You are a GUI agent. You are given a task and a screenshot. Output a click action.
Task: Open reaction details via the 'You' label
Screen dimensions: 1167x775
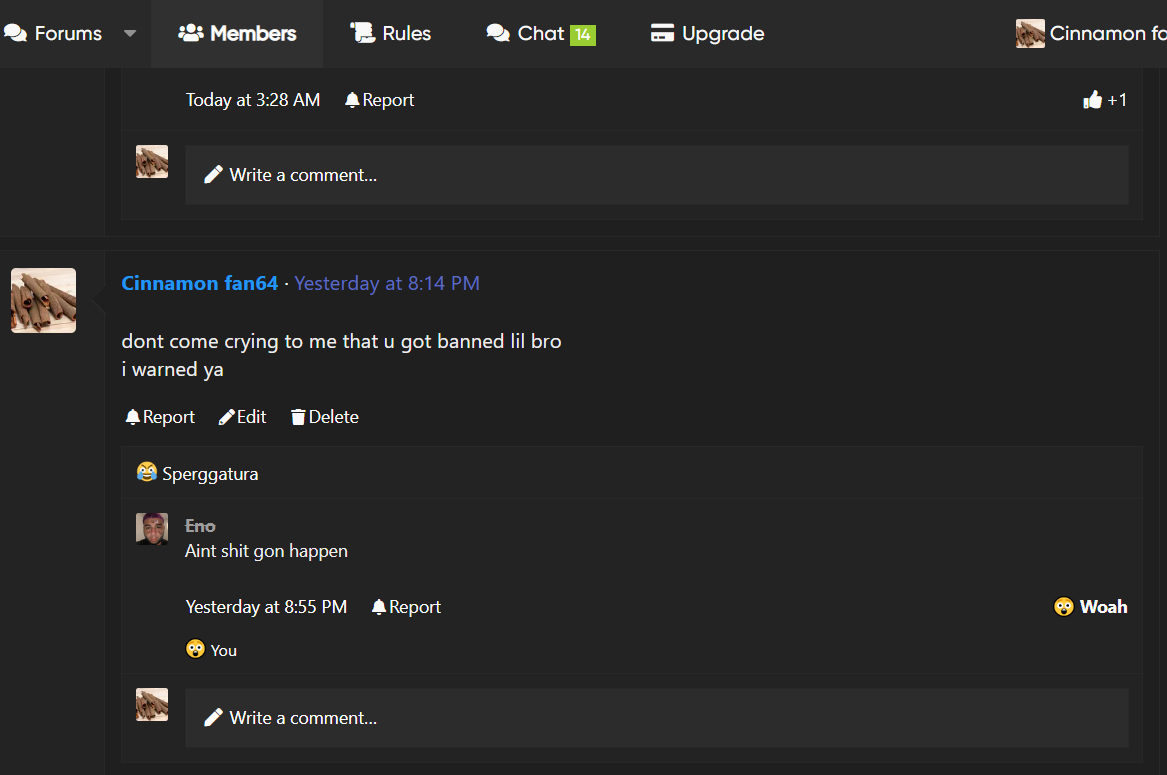tap(211, 650)
